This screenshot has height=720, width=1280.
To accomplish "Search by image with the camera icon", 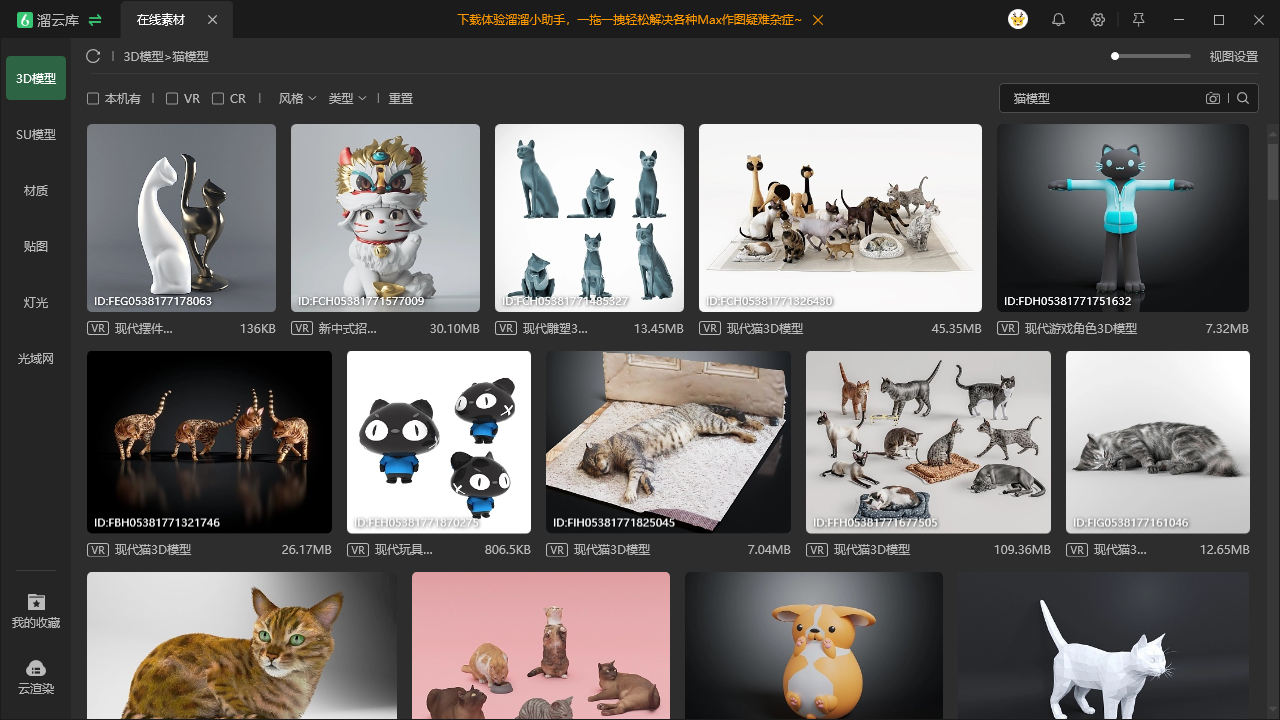I will pos(1213,98).
